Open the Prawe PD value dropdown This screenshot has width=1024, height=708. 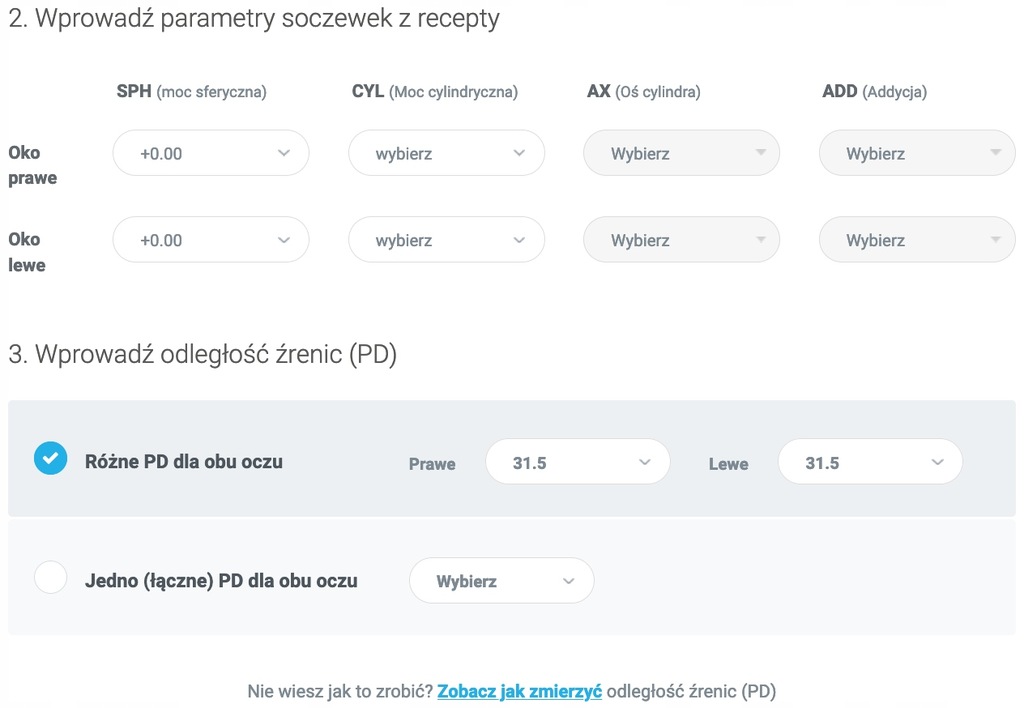point(578,462)
